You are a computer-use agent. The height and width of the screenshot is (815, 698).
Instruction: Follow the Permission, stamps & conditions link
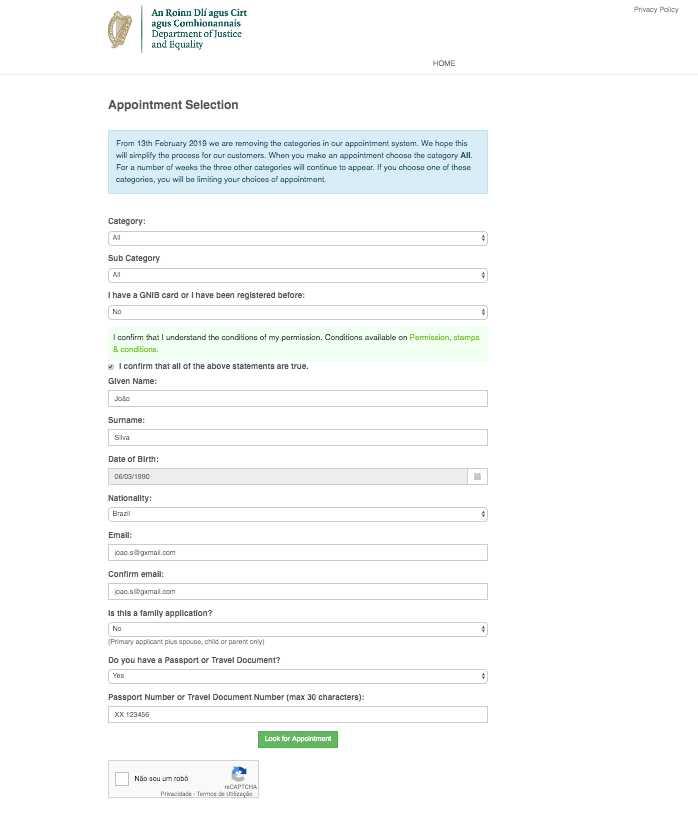(x=444, y=338)
